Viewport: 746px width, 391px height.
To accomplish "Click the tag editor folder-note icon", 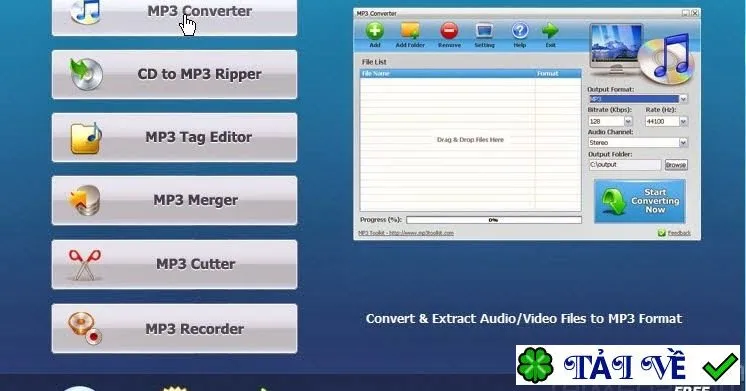I will (x=86, y=138).
